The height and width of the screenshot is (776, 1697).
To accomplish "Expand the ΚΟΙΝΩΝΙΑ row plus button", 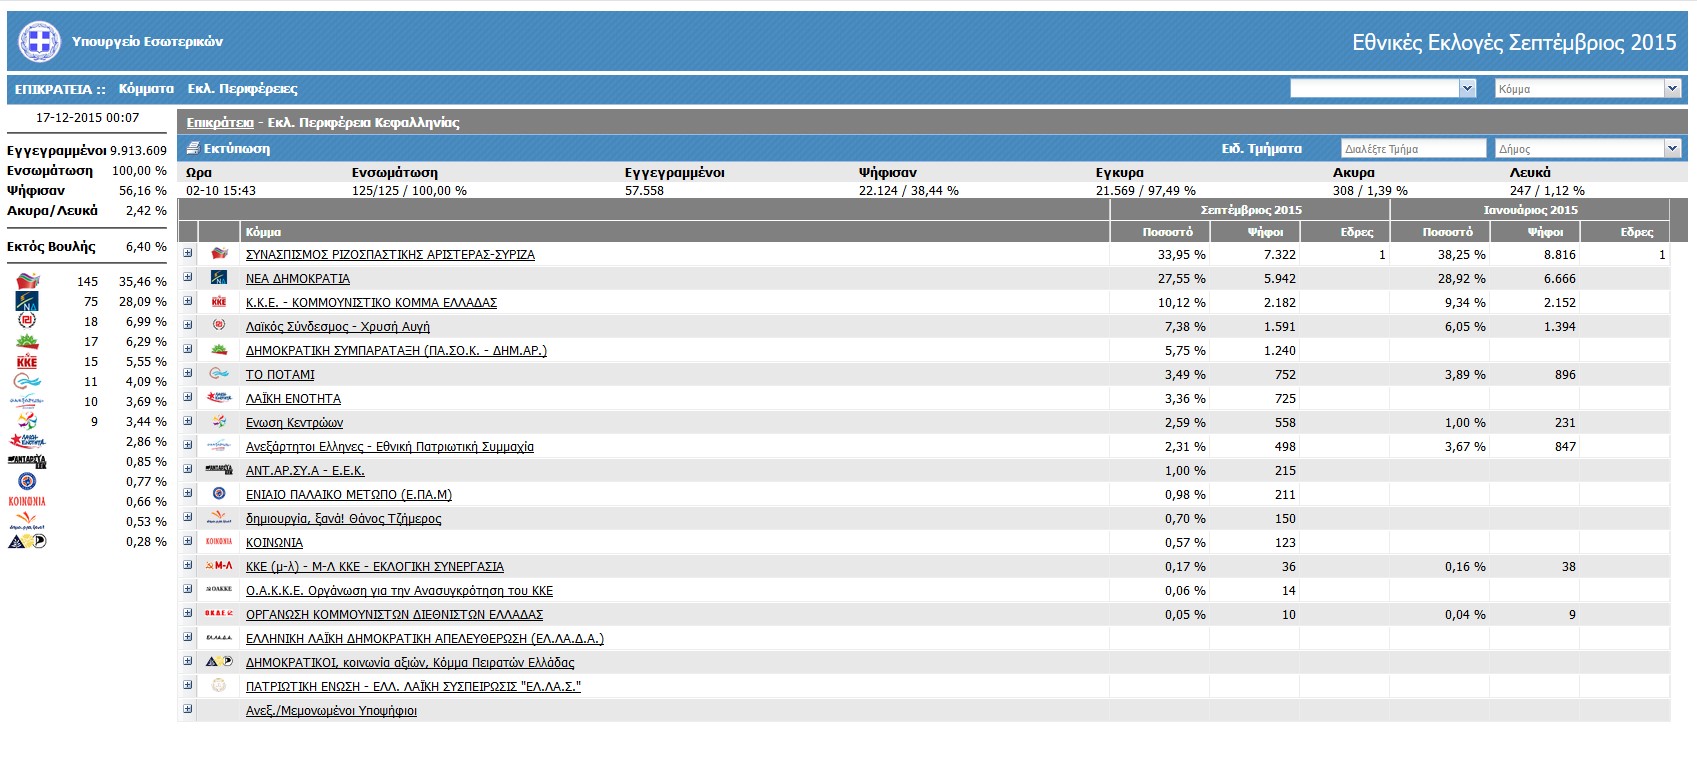I will [x=187, y=541].
